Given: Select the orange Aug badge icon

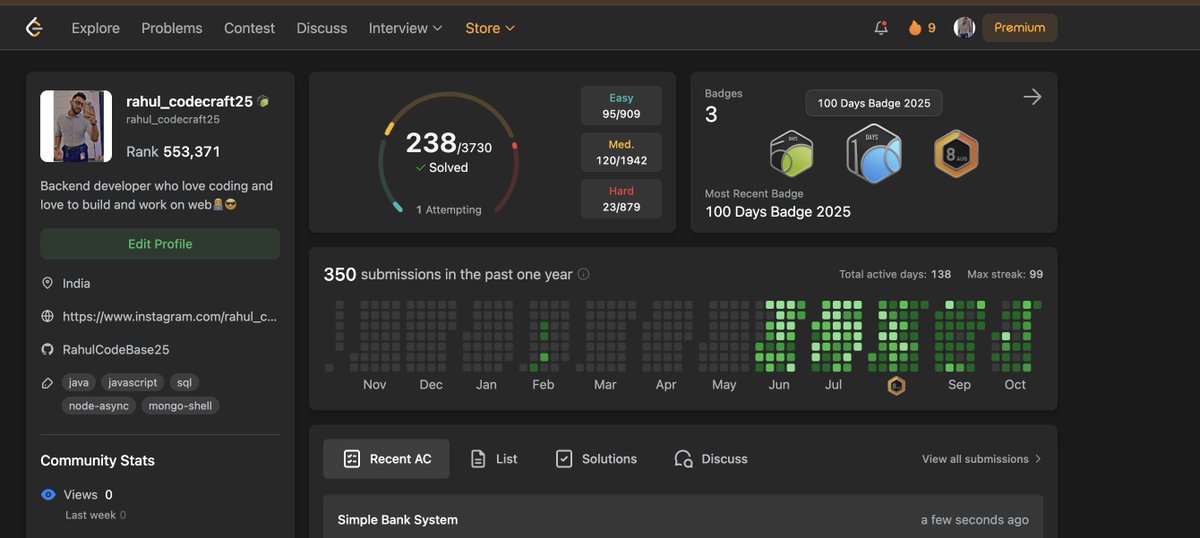Looking at the screenshot, I should (956, 154).
